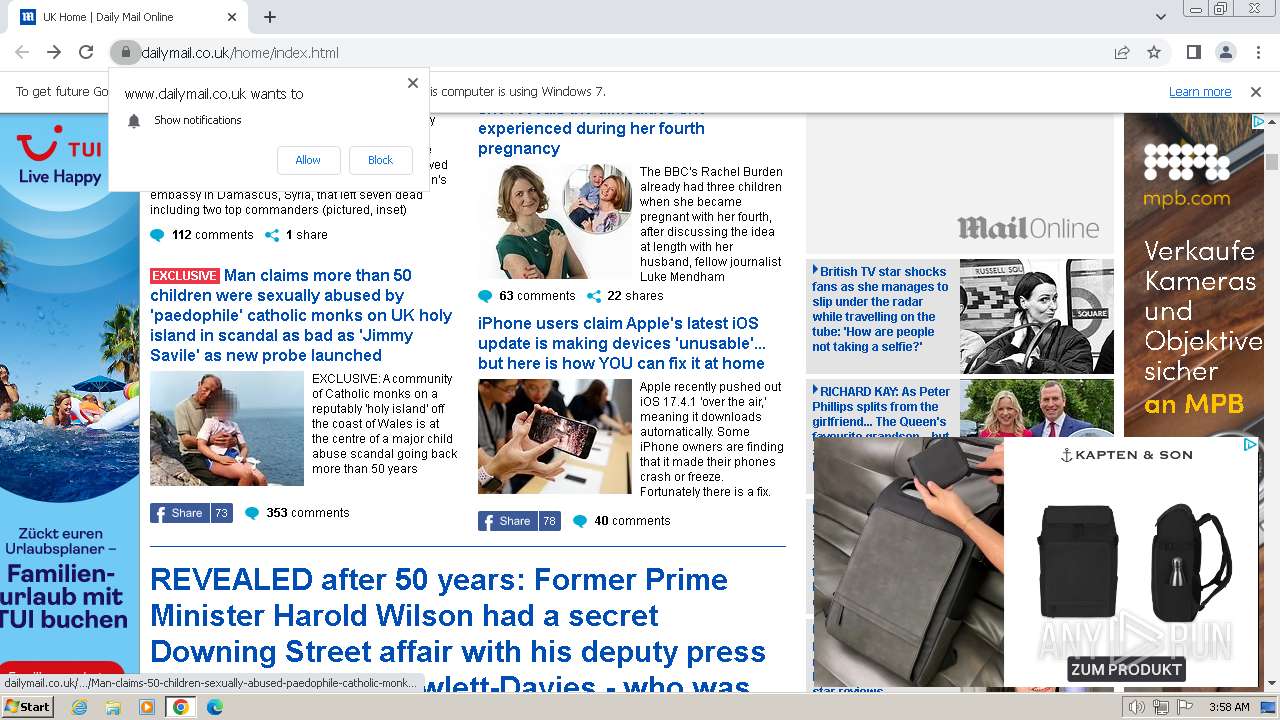Open the iPhone iOS update headline
The width and height of the screenshot is (1280, 720).
coord(622,343)
